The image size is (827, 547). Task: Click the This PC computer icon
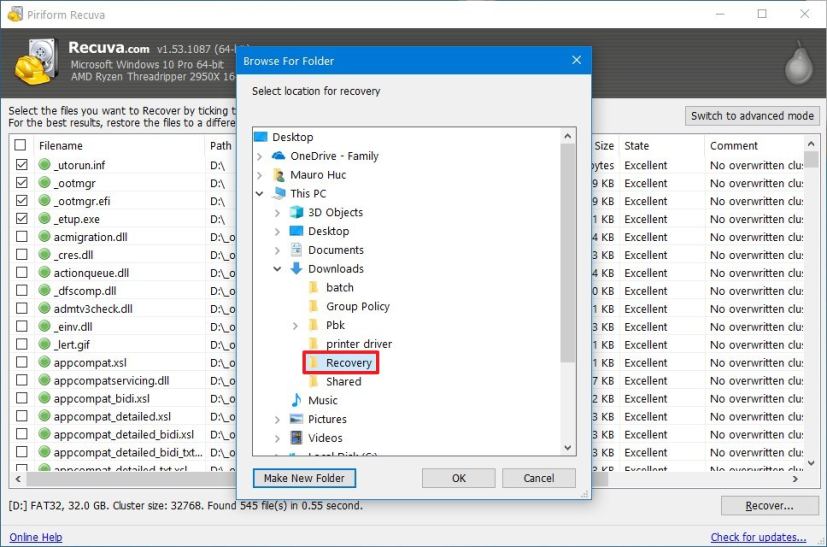click(x=278, y=193)
